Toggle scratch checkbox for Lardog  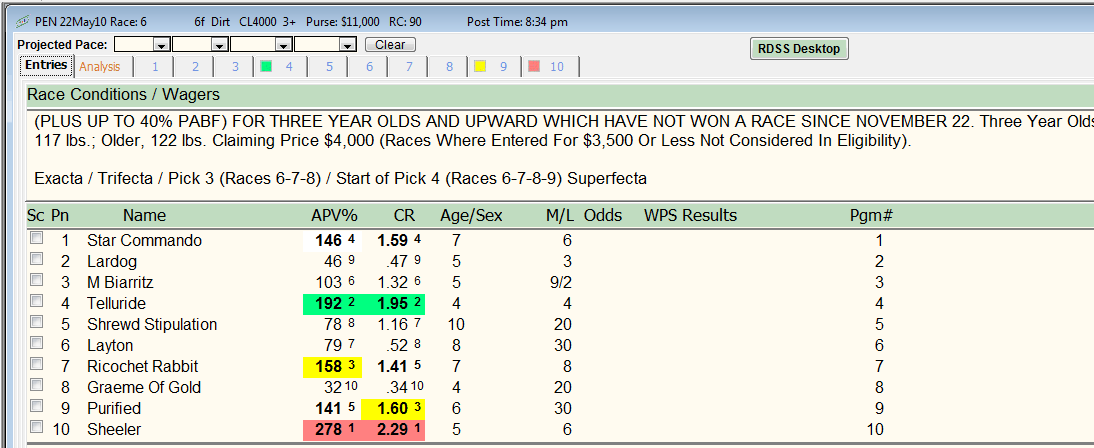[x=36, y=260]
